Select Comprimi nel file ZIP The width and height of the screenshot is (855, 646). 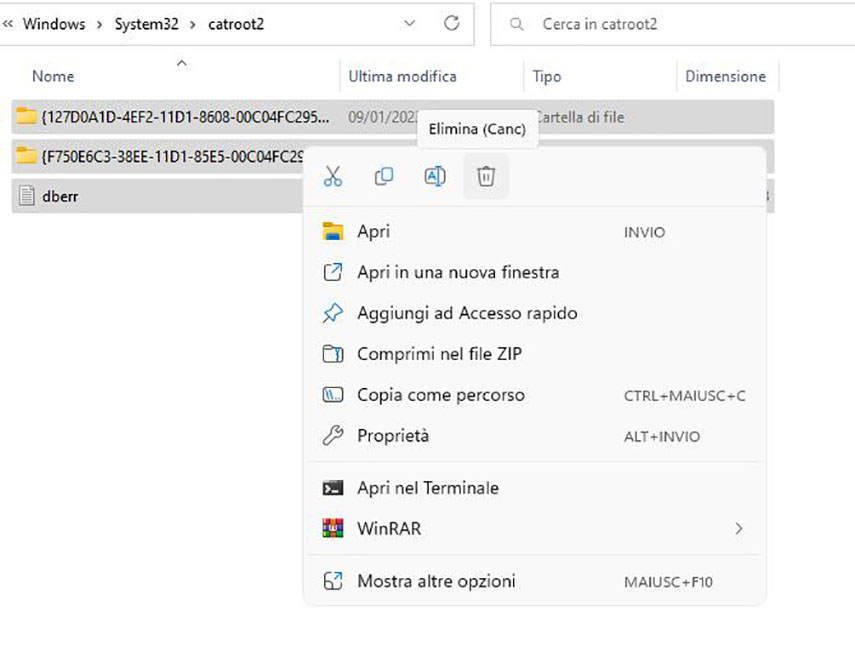click(439, 354)
